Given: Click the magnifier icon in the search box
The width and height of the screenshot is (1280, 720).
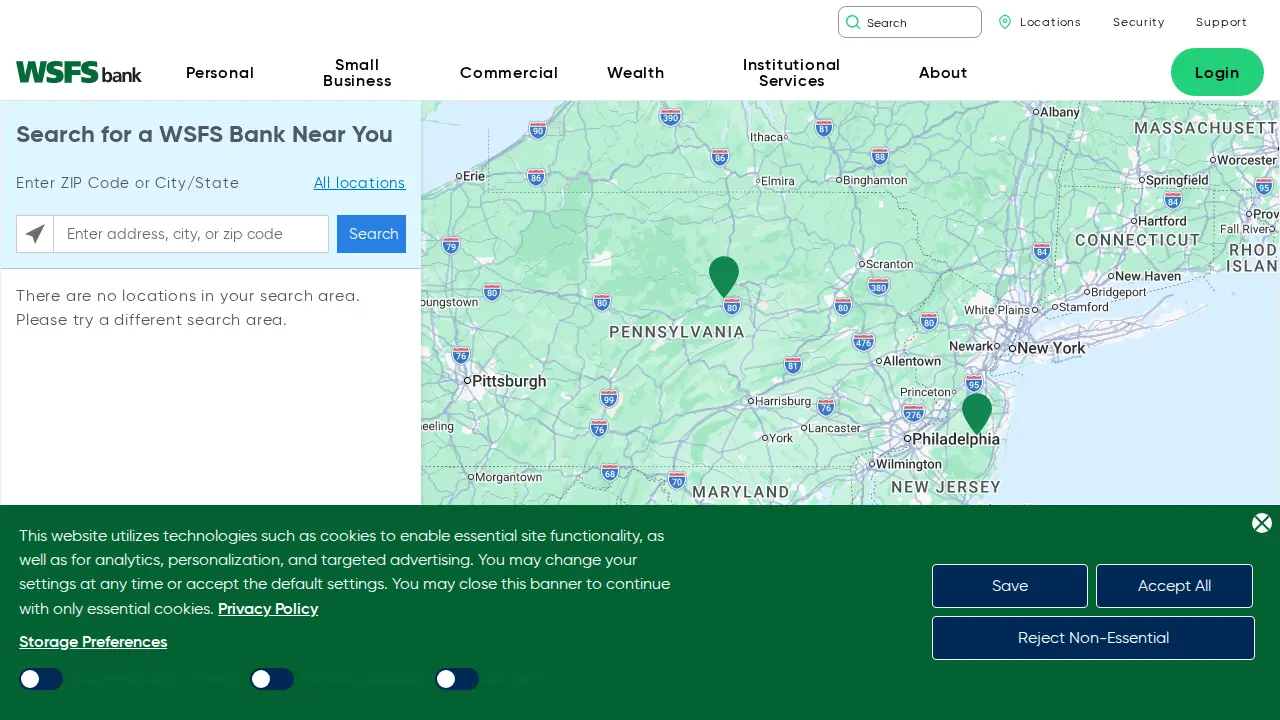Looking at the screenshot, I should coord(853,22).
